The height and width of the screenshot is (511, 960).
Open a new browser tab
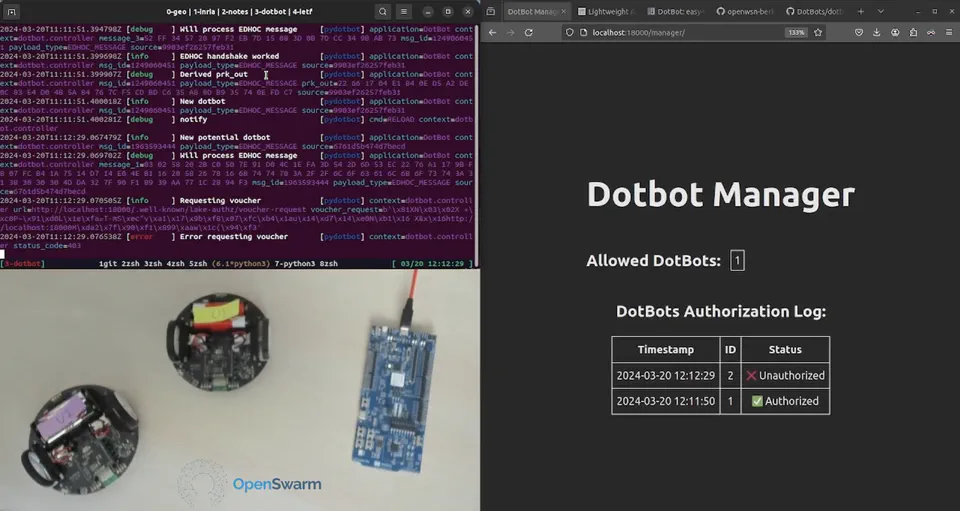pos(861,12)
